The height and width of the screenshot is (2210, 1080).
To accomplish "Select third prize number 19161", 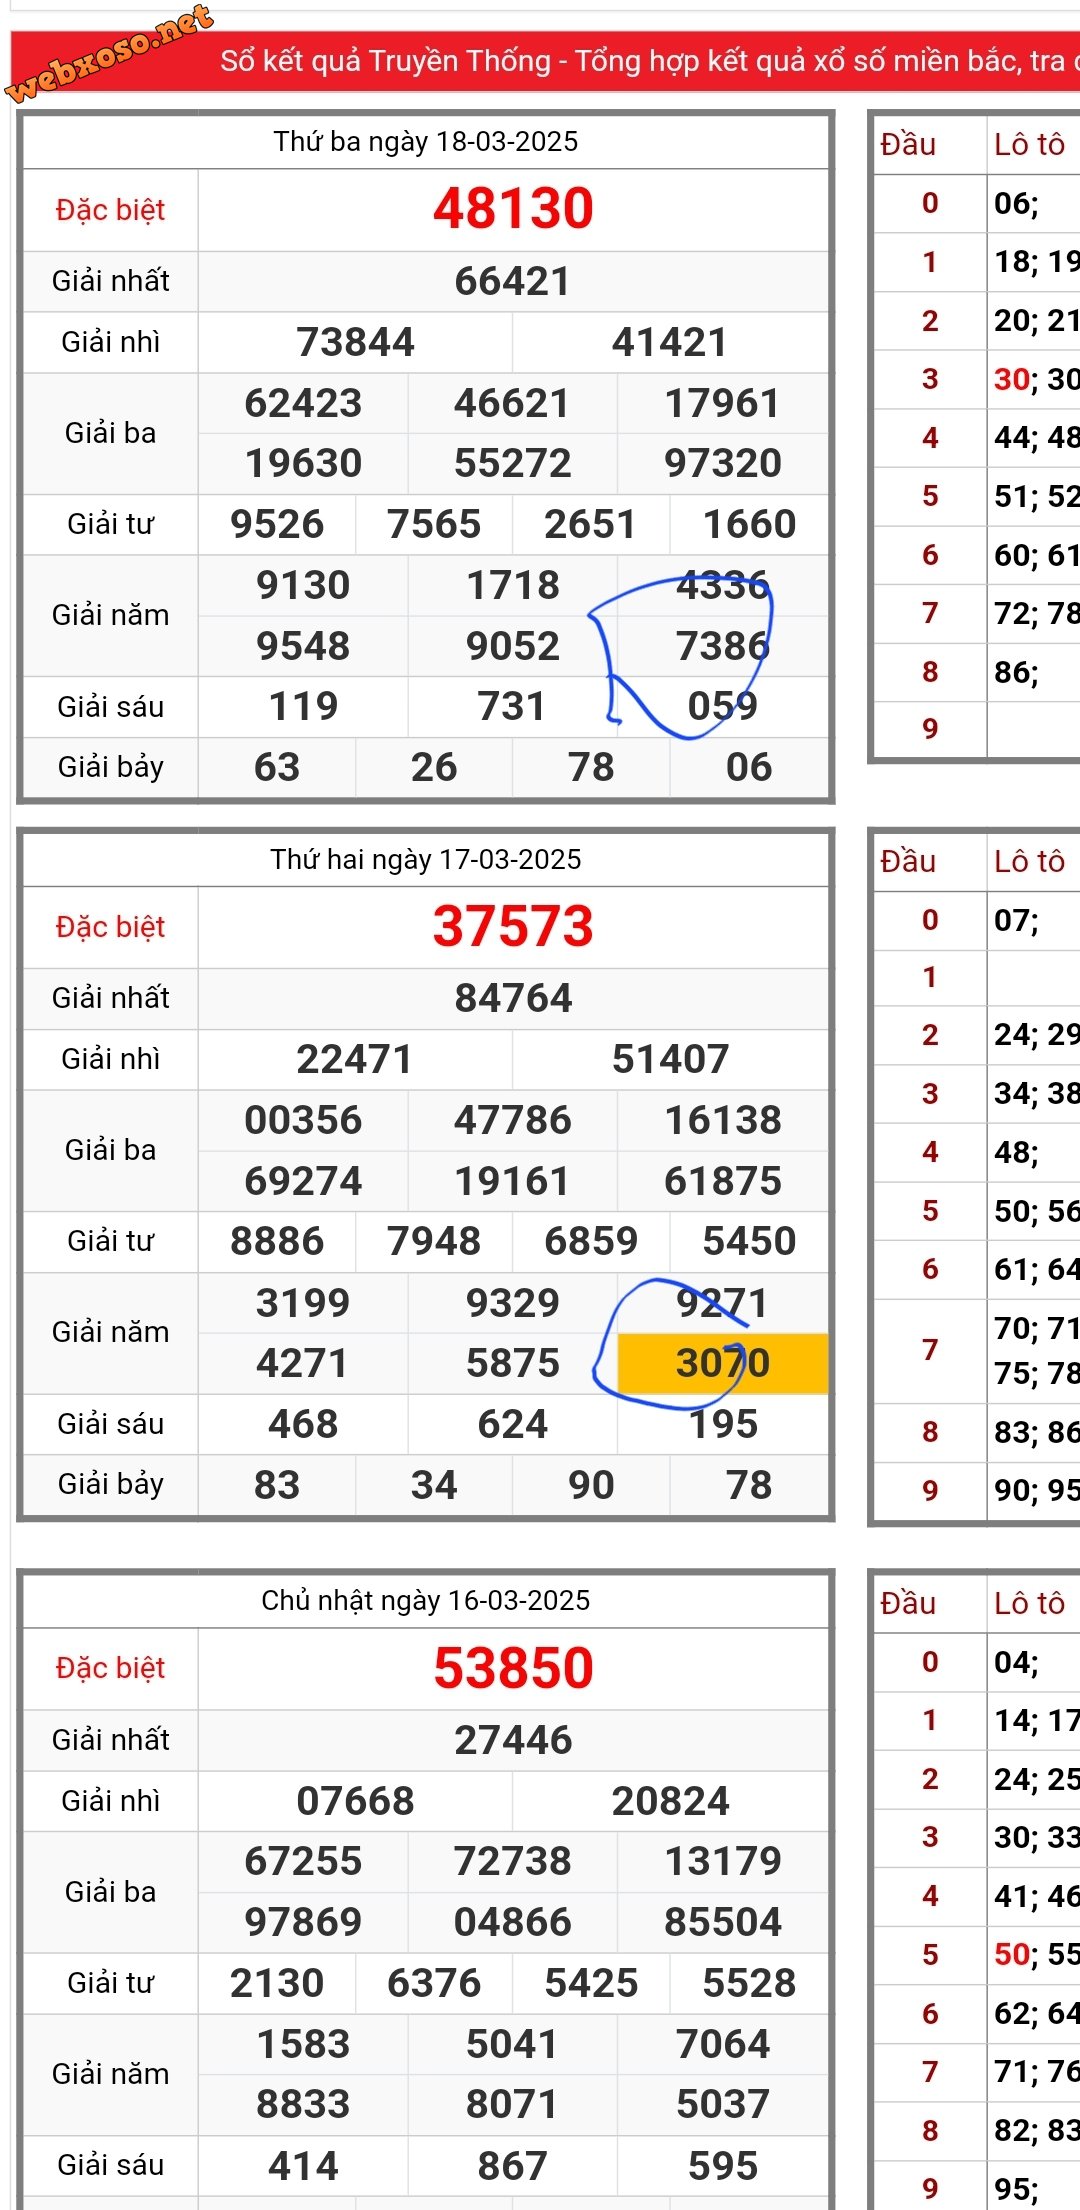I will [513, 1181].
